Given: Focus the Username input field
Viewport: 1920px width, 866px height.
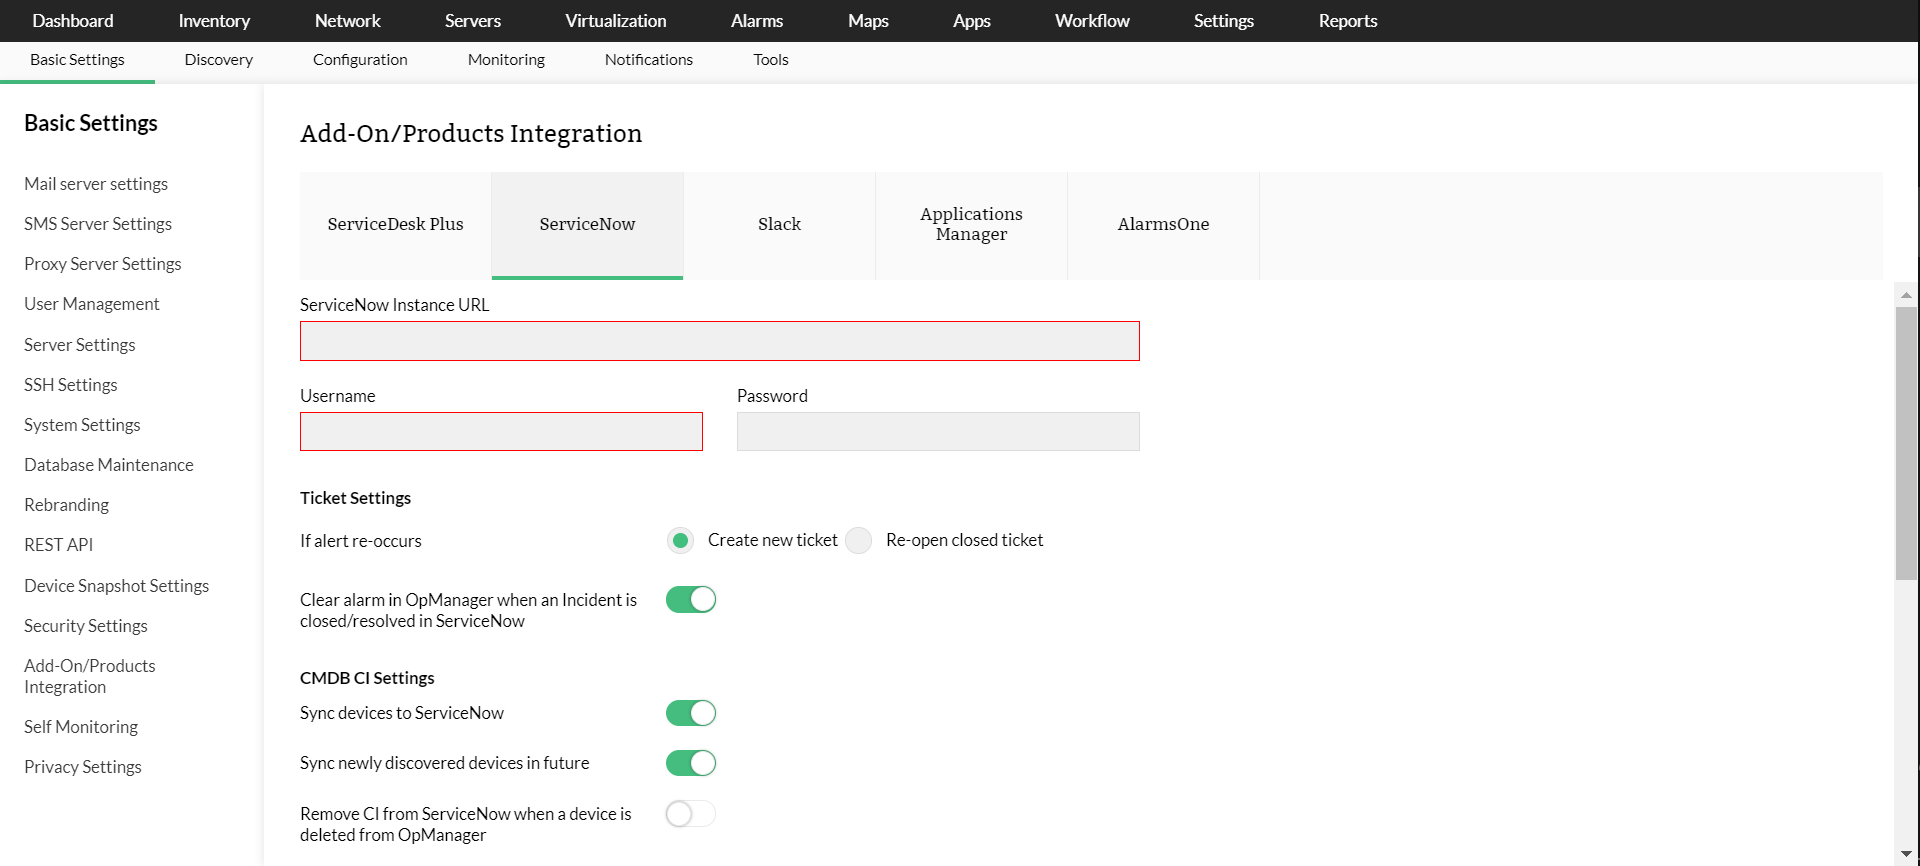Looking at the screenshot, I should 501,432.
